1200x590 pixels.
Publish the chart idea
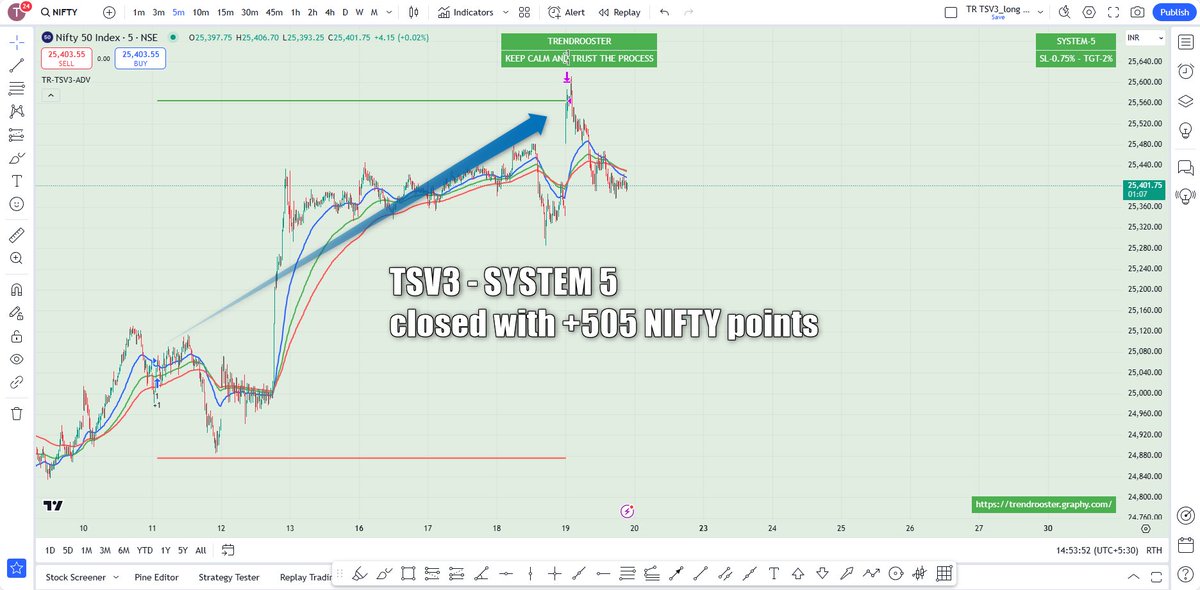click(x=1172, y=12)
